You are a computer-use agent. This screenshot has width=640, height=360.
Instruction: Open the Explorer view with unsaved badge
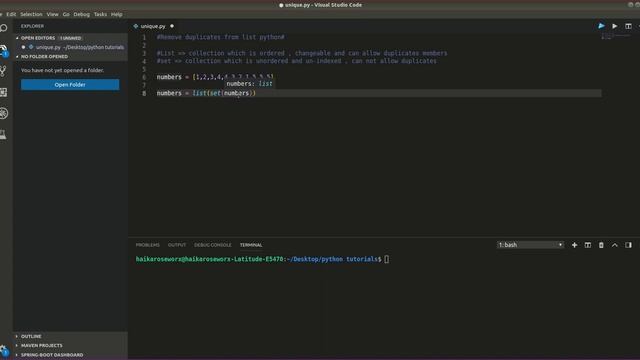[x=4, y=50]
